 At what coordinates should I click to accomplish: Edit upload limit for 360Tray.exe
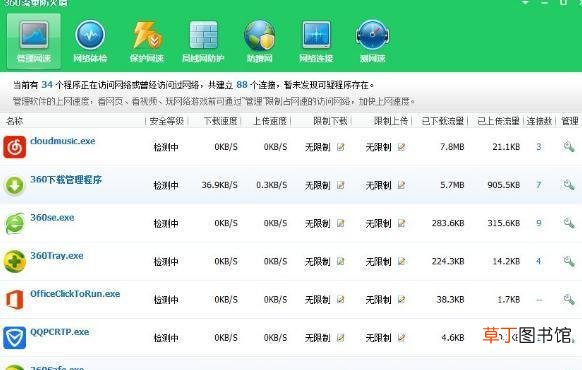[401, 261]
